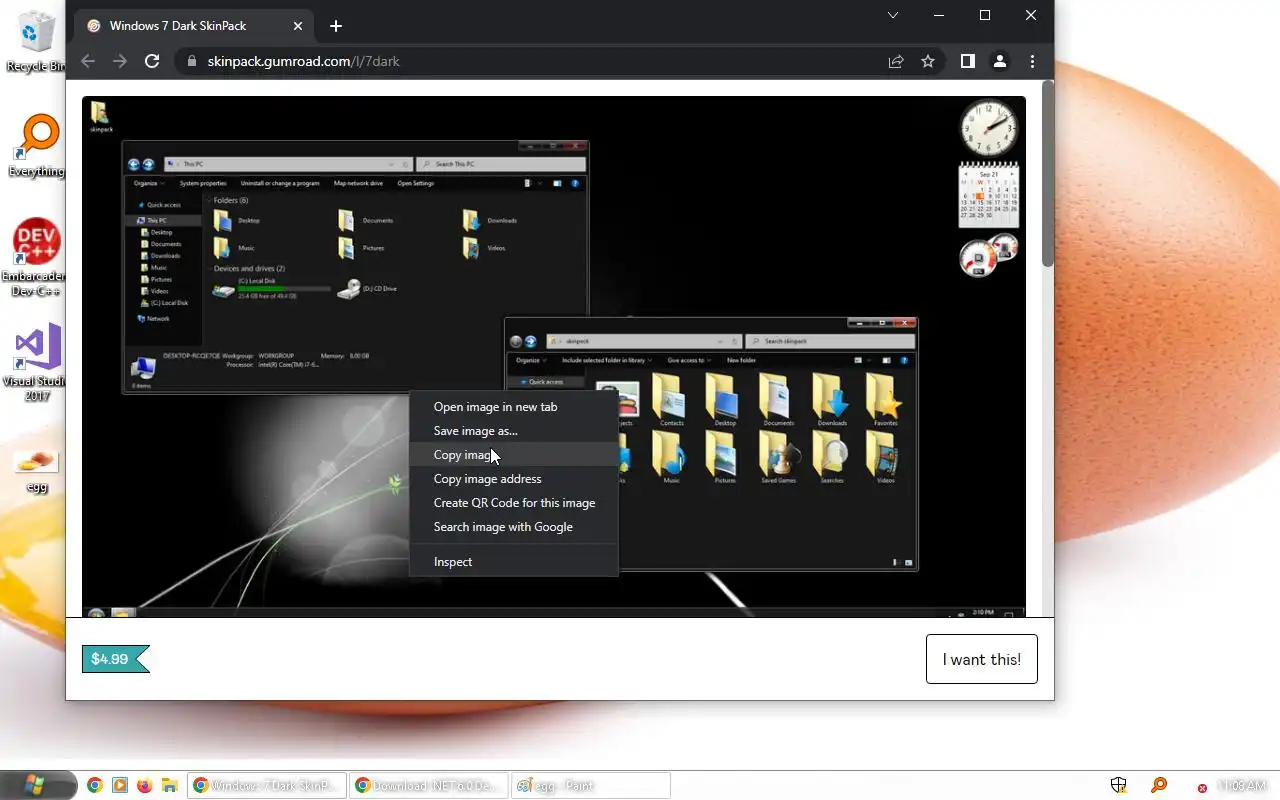Bookmark this tab with the star icon

point(928,61)
